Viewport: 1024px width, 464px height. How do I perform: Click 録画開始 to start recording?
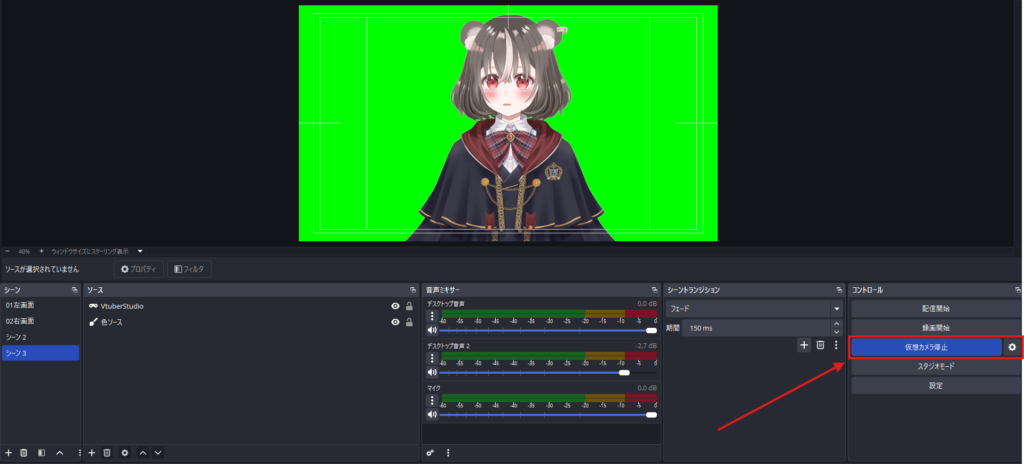click(936, 327)
